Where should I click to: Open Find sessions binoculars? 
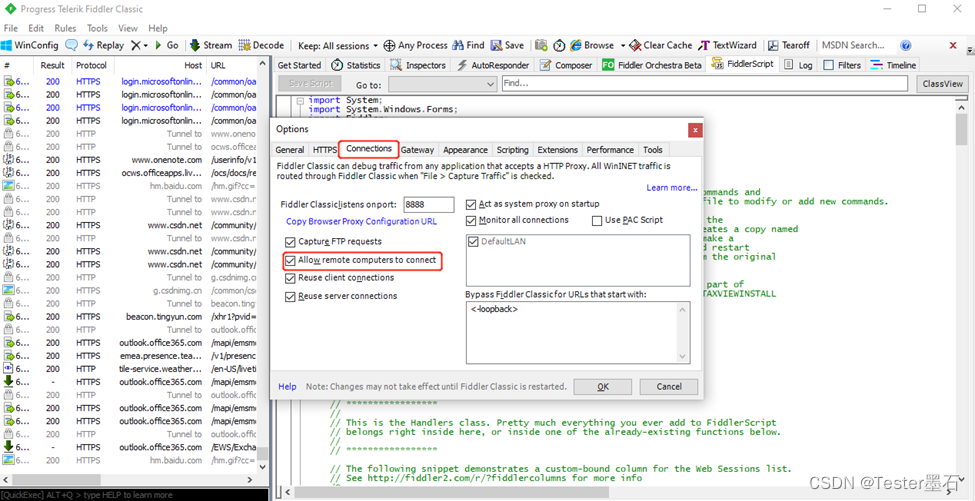click(x=468, y=45)
